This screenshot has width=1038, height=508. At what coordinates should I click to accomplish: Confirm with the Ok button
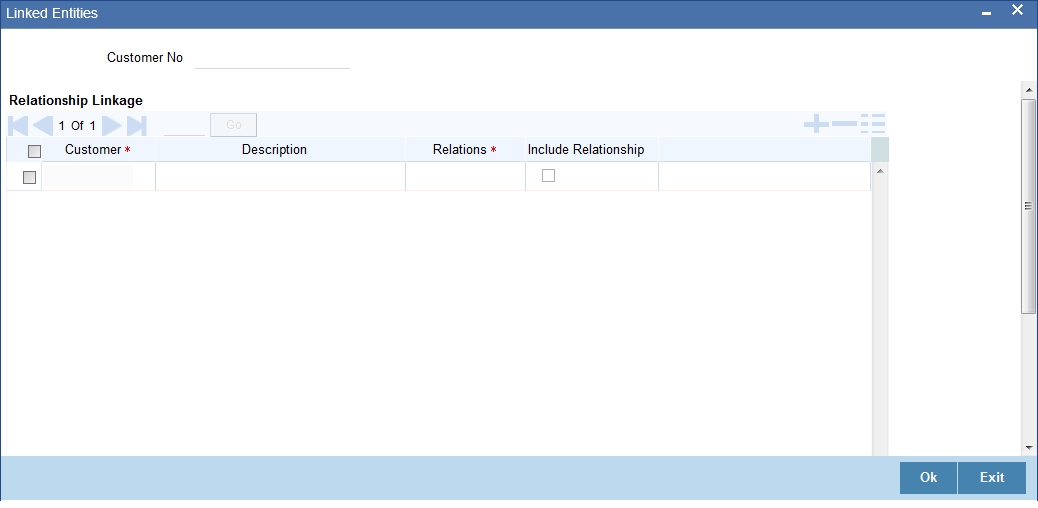click(928, 478)
